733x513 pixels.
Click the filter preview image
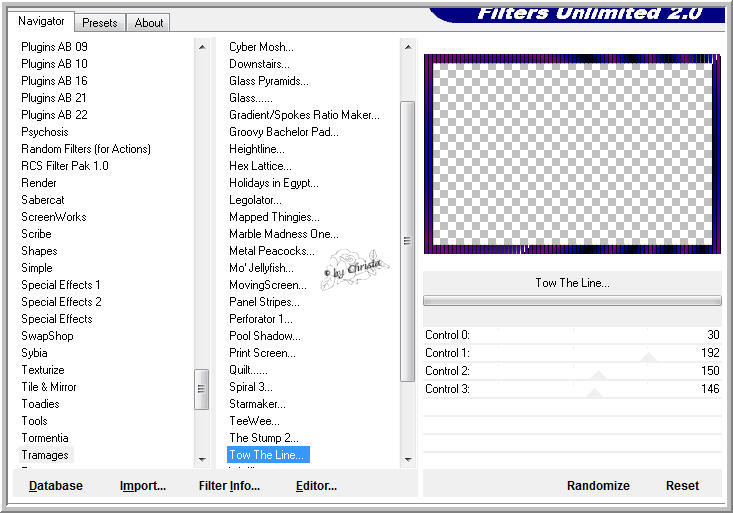(x=572, y=154)
